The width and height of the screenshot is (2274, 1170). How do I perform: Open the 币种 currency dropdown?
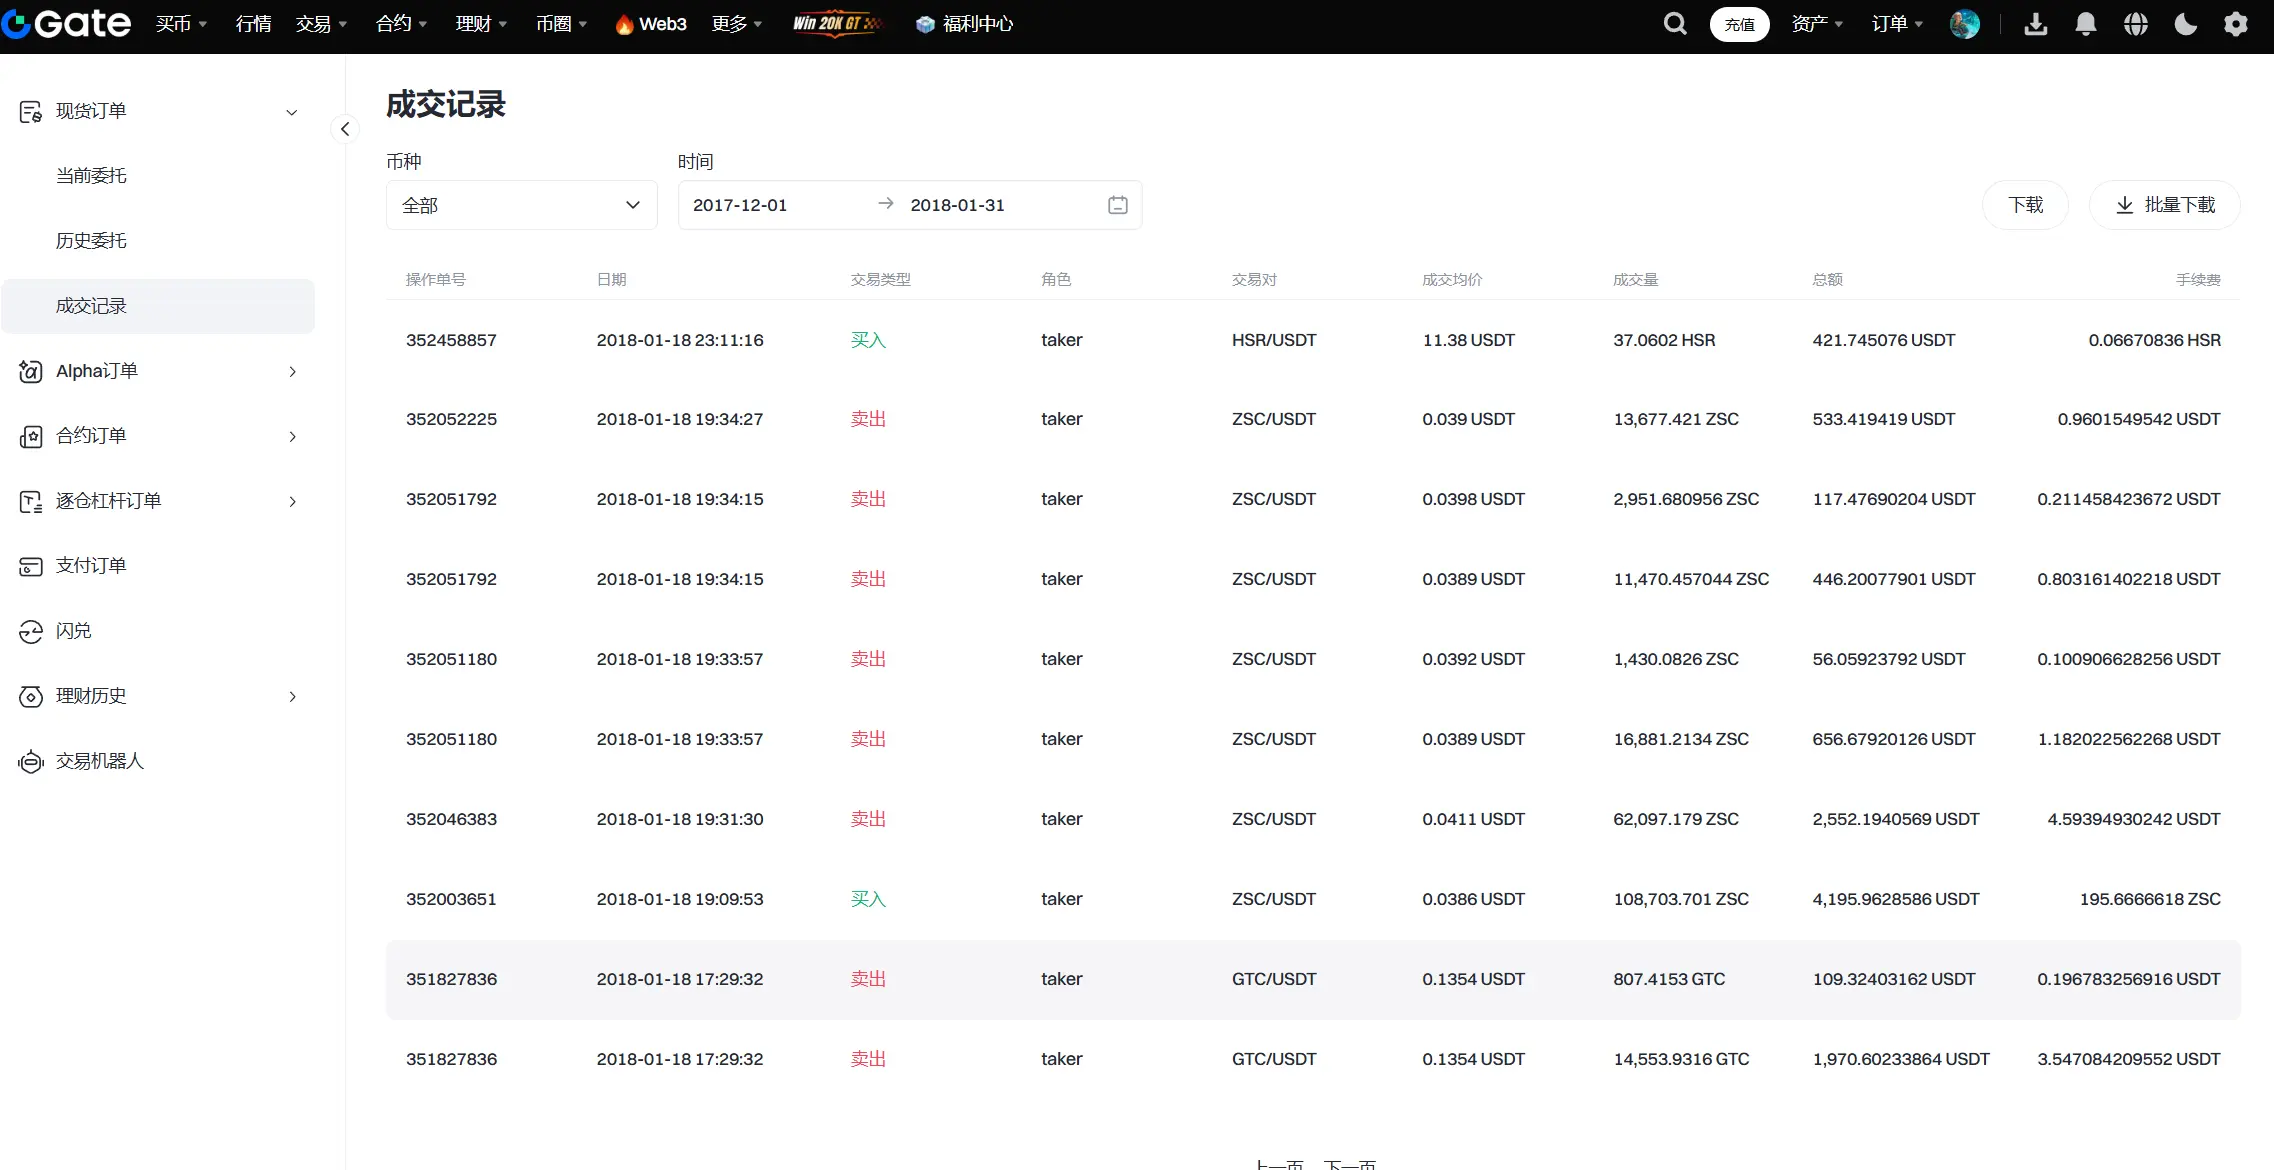pos(521,205)
